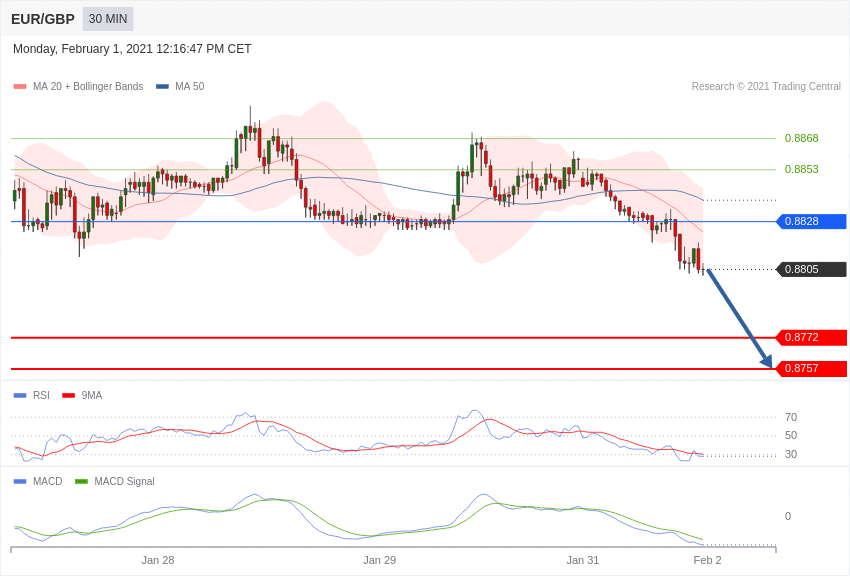Click the red 0.8757 support tag

pyautogui.click(x=812, y=368)
